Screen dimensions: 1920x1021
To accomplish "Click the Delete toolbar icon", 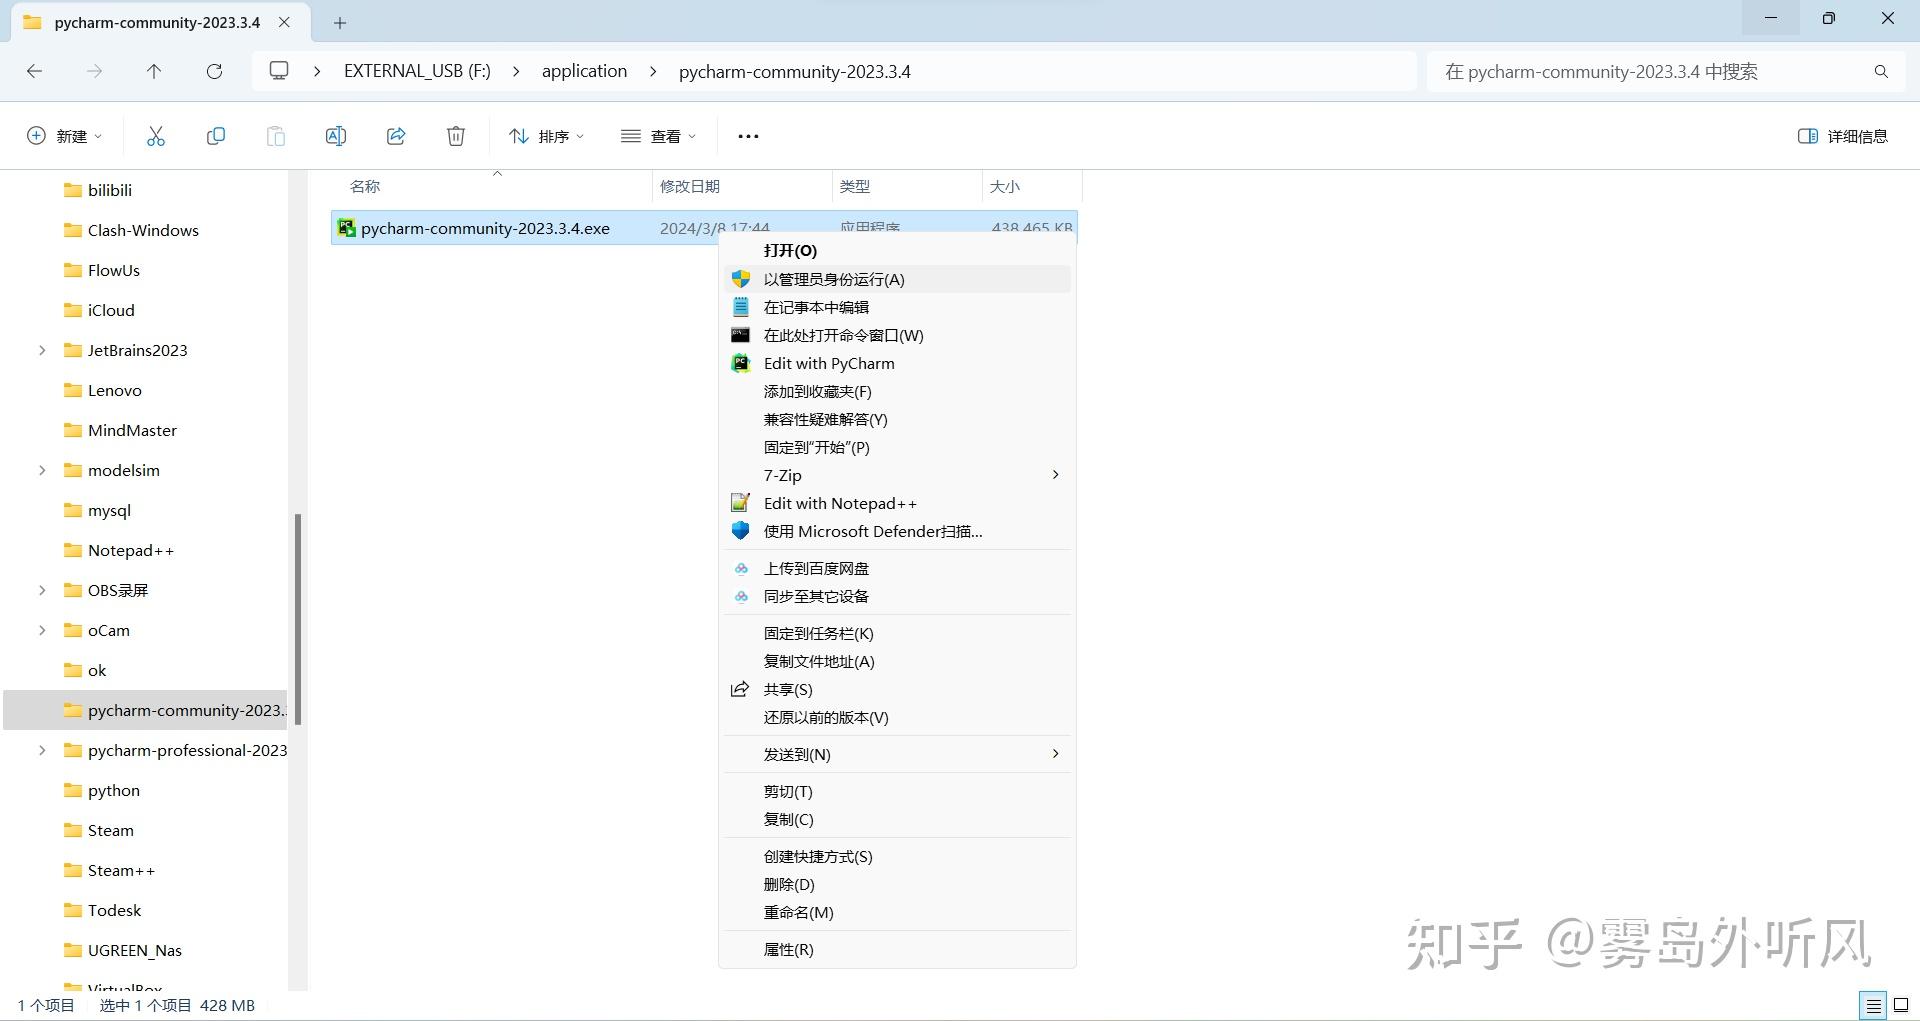I will point(456,135).
